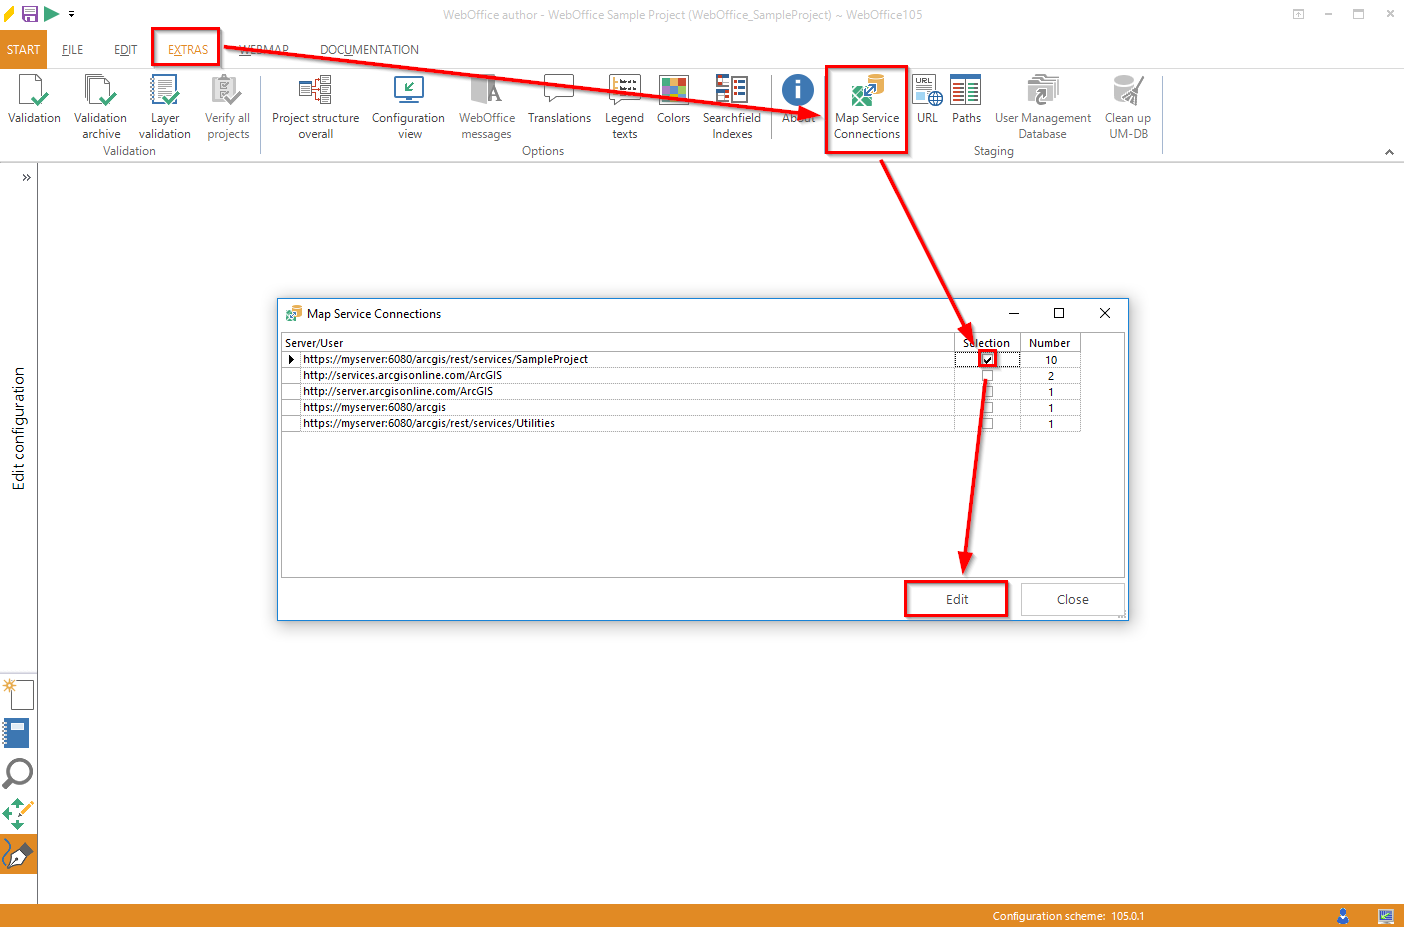Collapse the ribbon with the chevron
Screen dimensions: 1404x927
(x=1389, y=152)
